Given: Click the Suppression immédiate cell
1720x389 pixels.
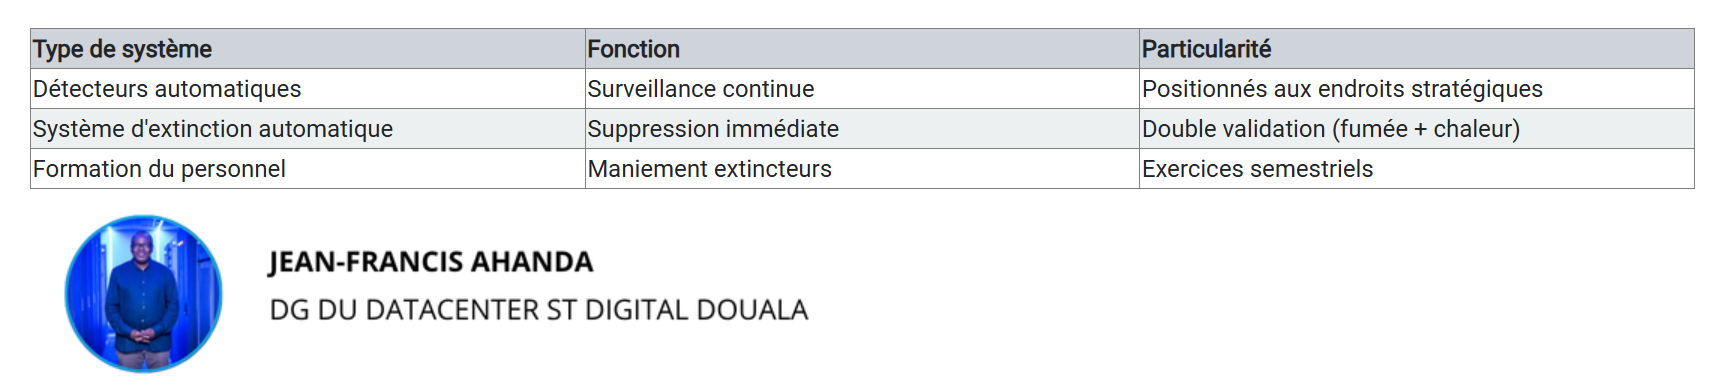Looking at the screenshot, I should [862, 129].
